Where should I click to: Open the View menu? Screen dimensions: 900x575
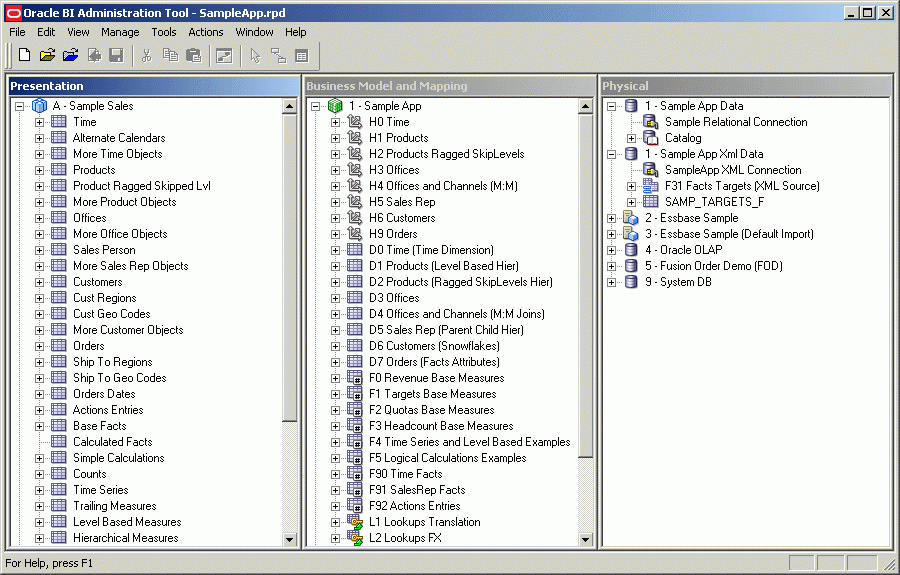coord(78,32)
